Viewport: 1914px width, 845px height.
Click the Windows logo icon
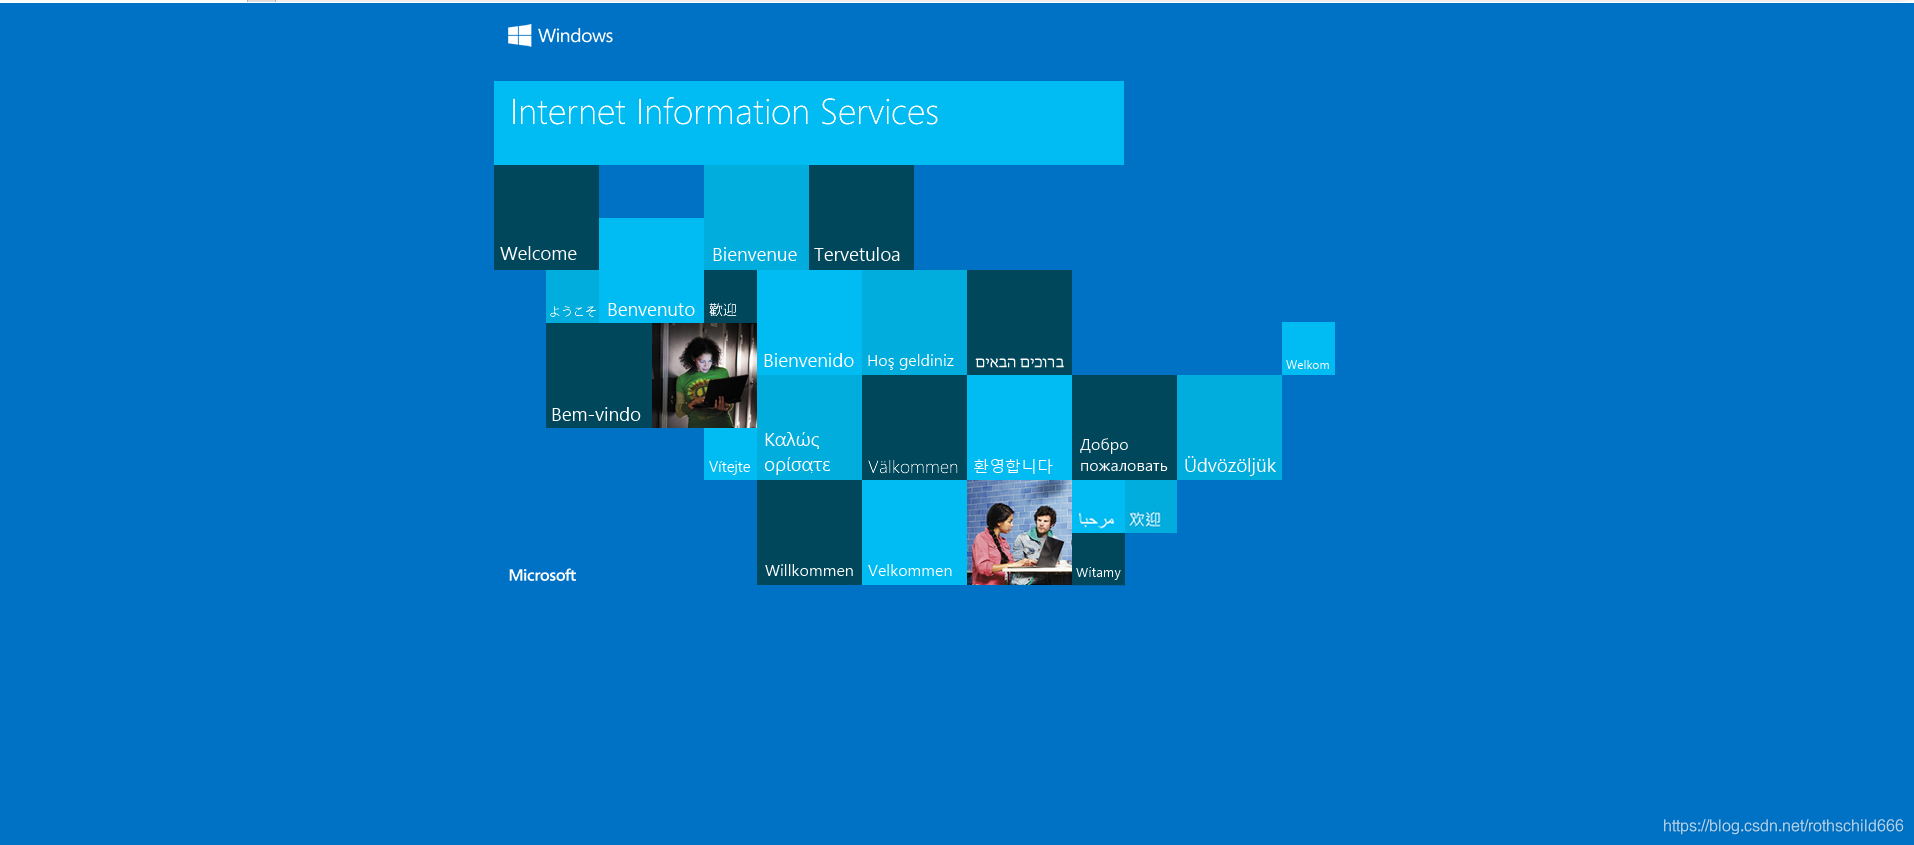coord(519,36)
